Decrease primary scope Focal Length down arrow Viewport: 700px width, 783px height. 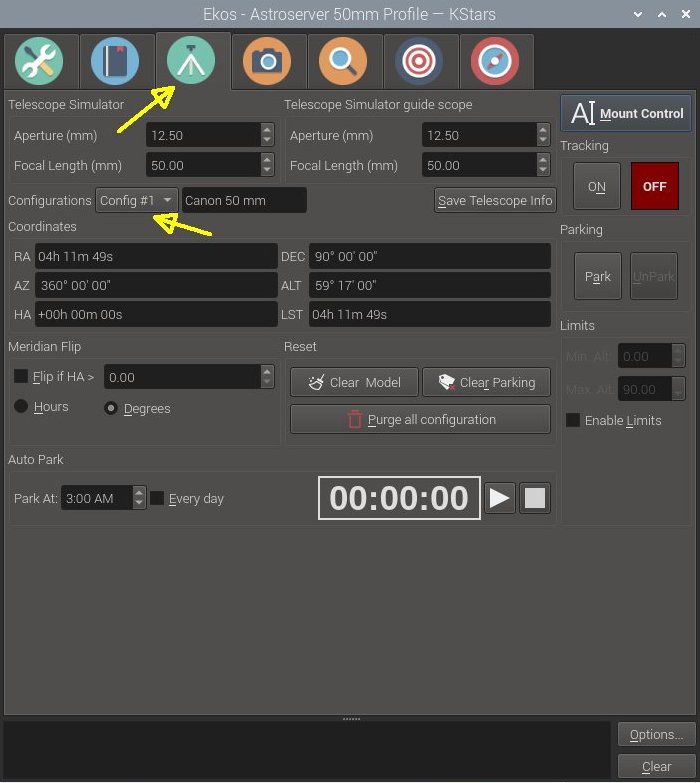point(267,171)
